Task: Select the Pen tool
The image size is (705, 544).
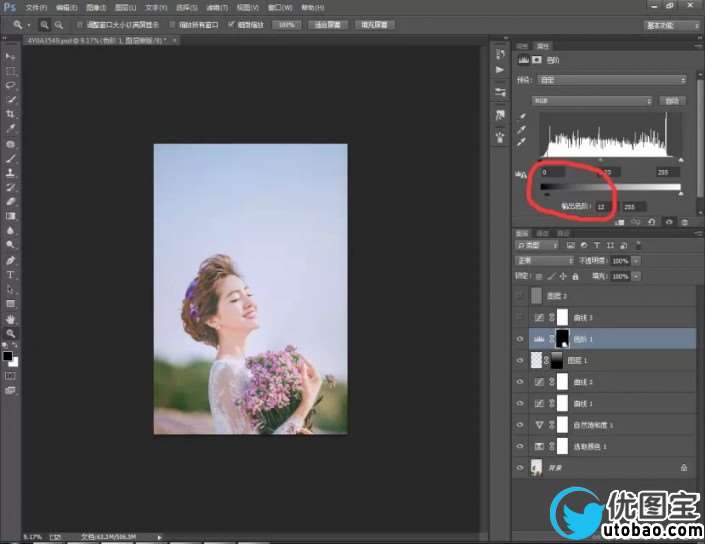Action: point(10,260)
